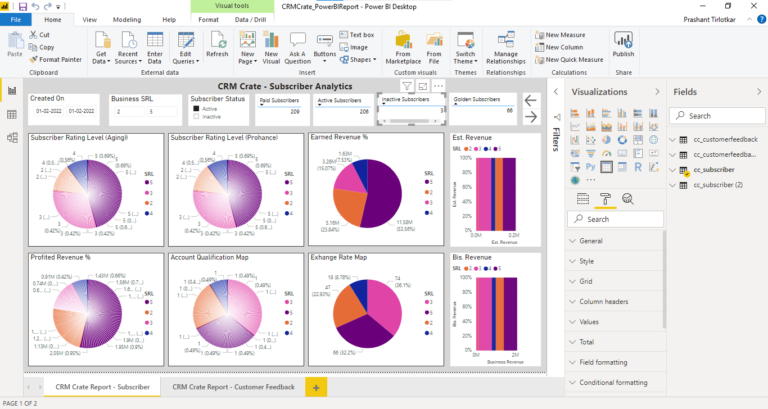Tick the Active subscriber status checkbox
The width and height of the screenshot is (768, 409).
pyautogui.click(x=196, y=109)
